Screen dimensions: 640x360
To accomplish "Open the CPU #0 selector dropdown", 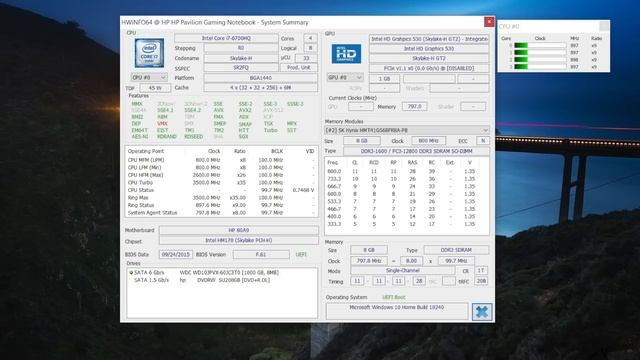I will coord(149,77).
